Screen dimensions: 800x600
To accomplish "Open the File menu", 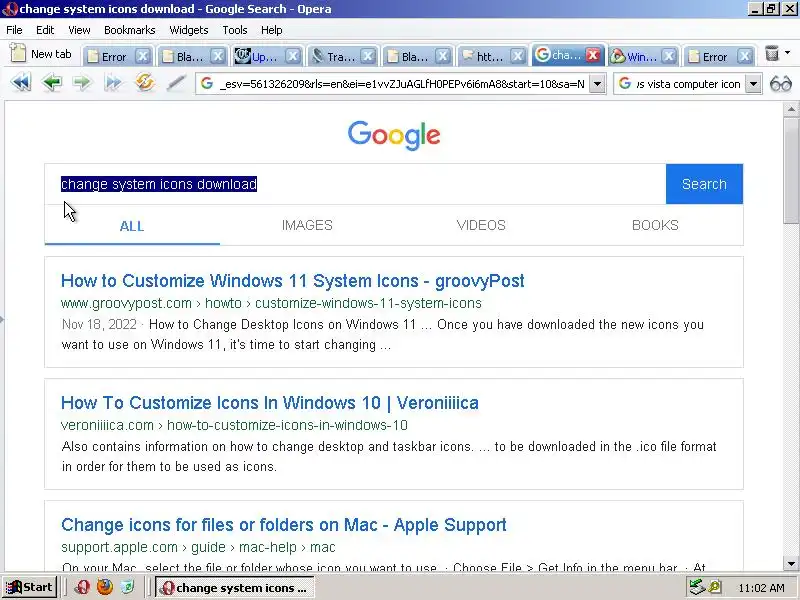I will coord(14,30).
